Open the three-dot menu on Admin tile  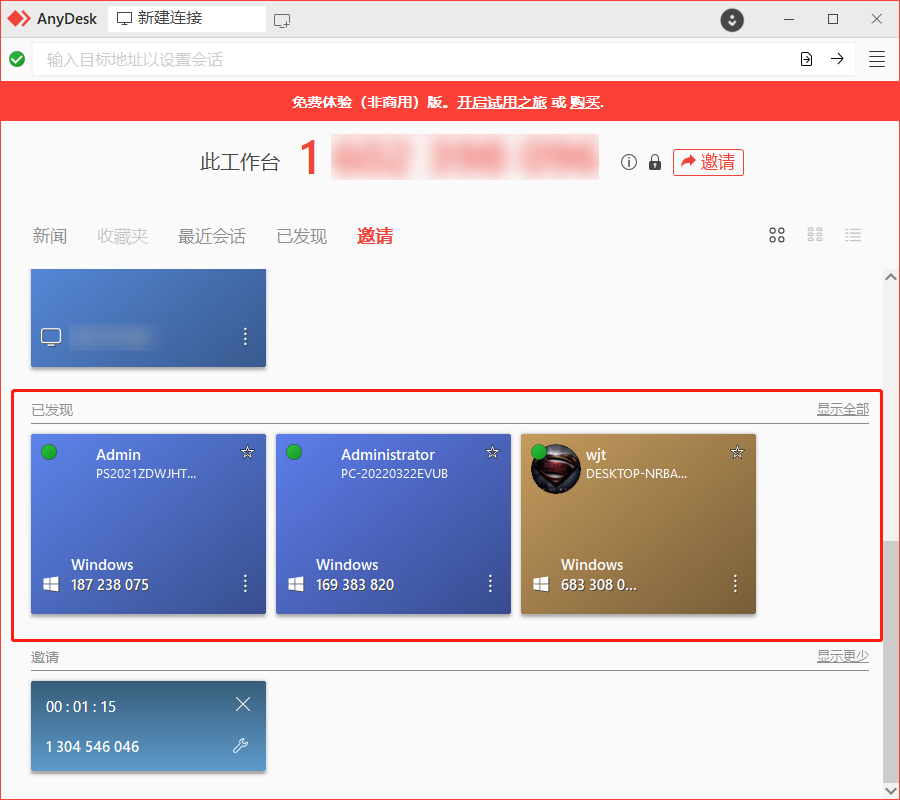[x=245, y=583]
